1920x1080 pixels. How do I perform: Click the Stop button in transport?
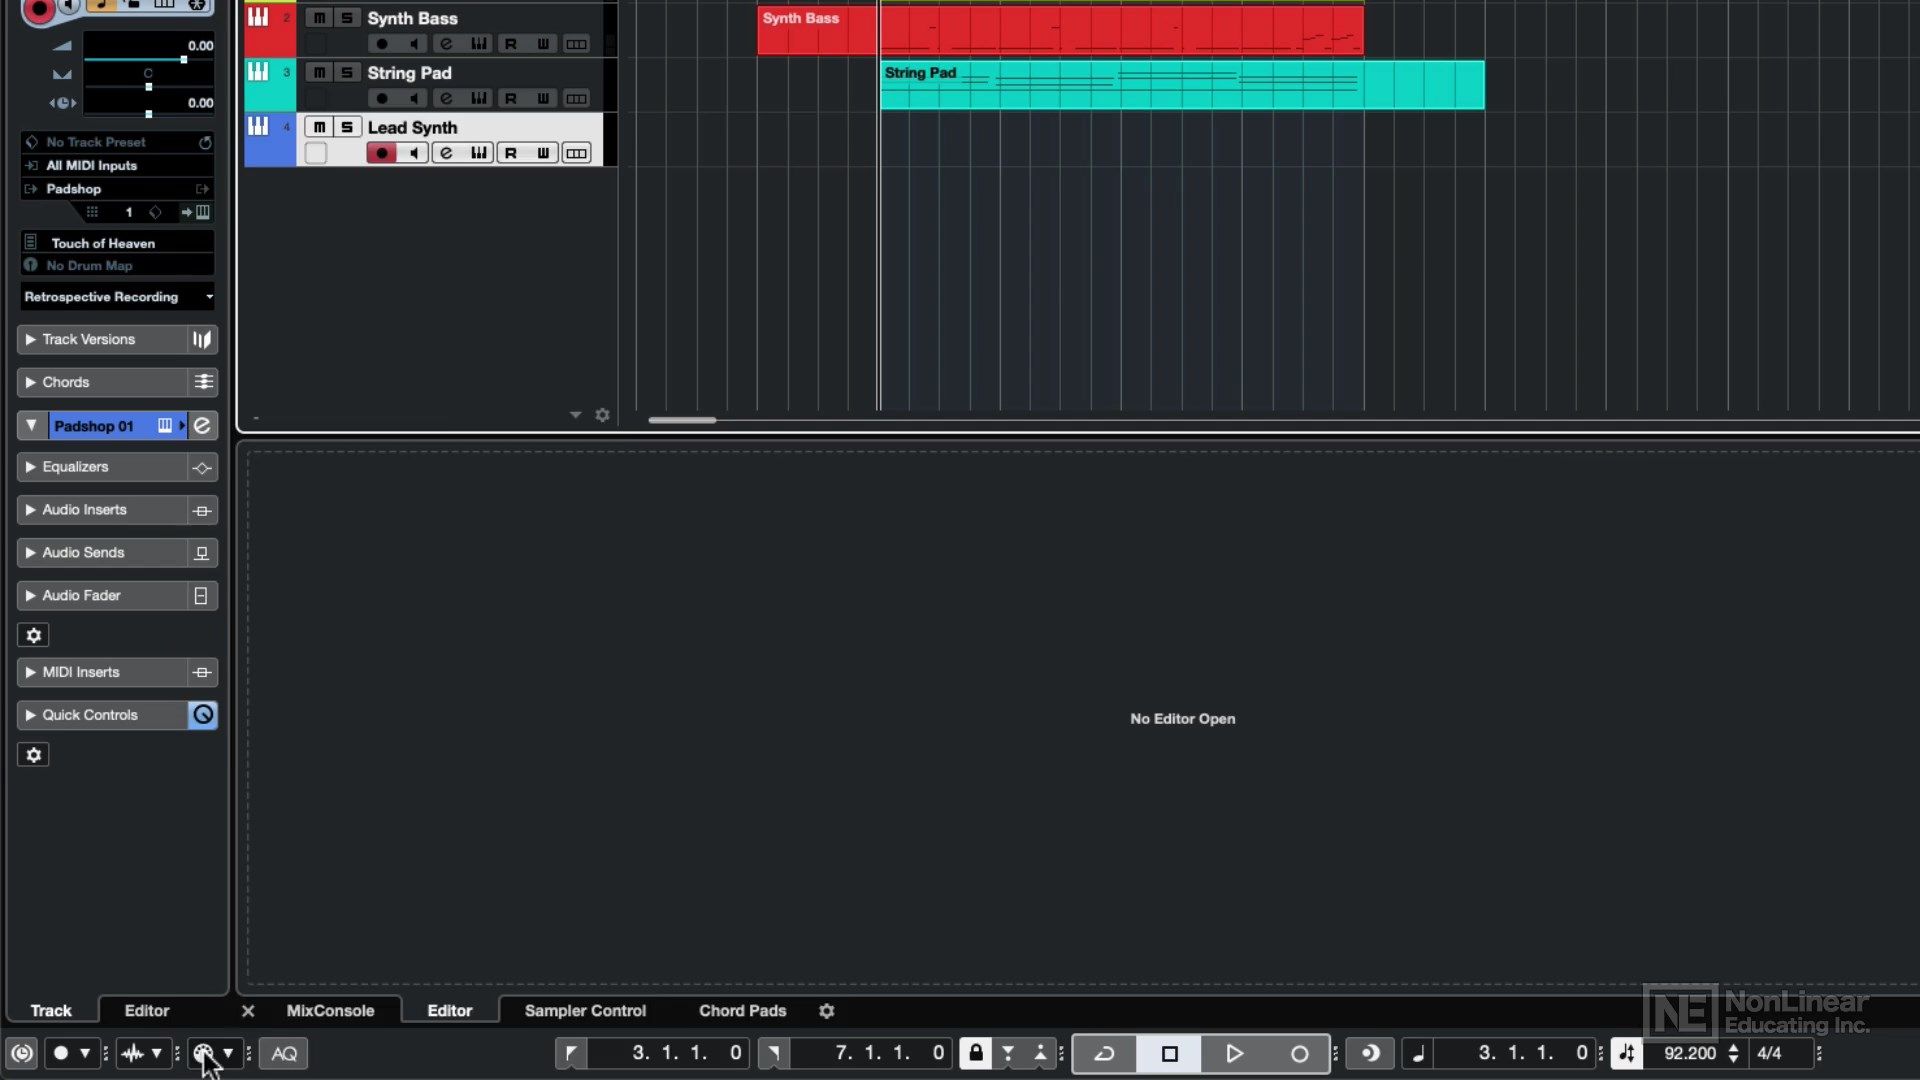tap(1170, 1053)
